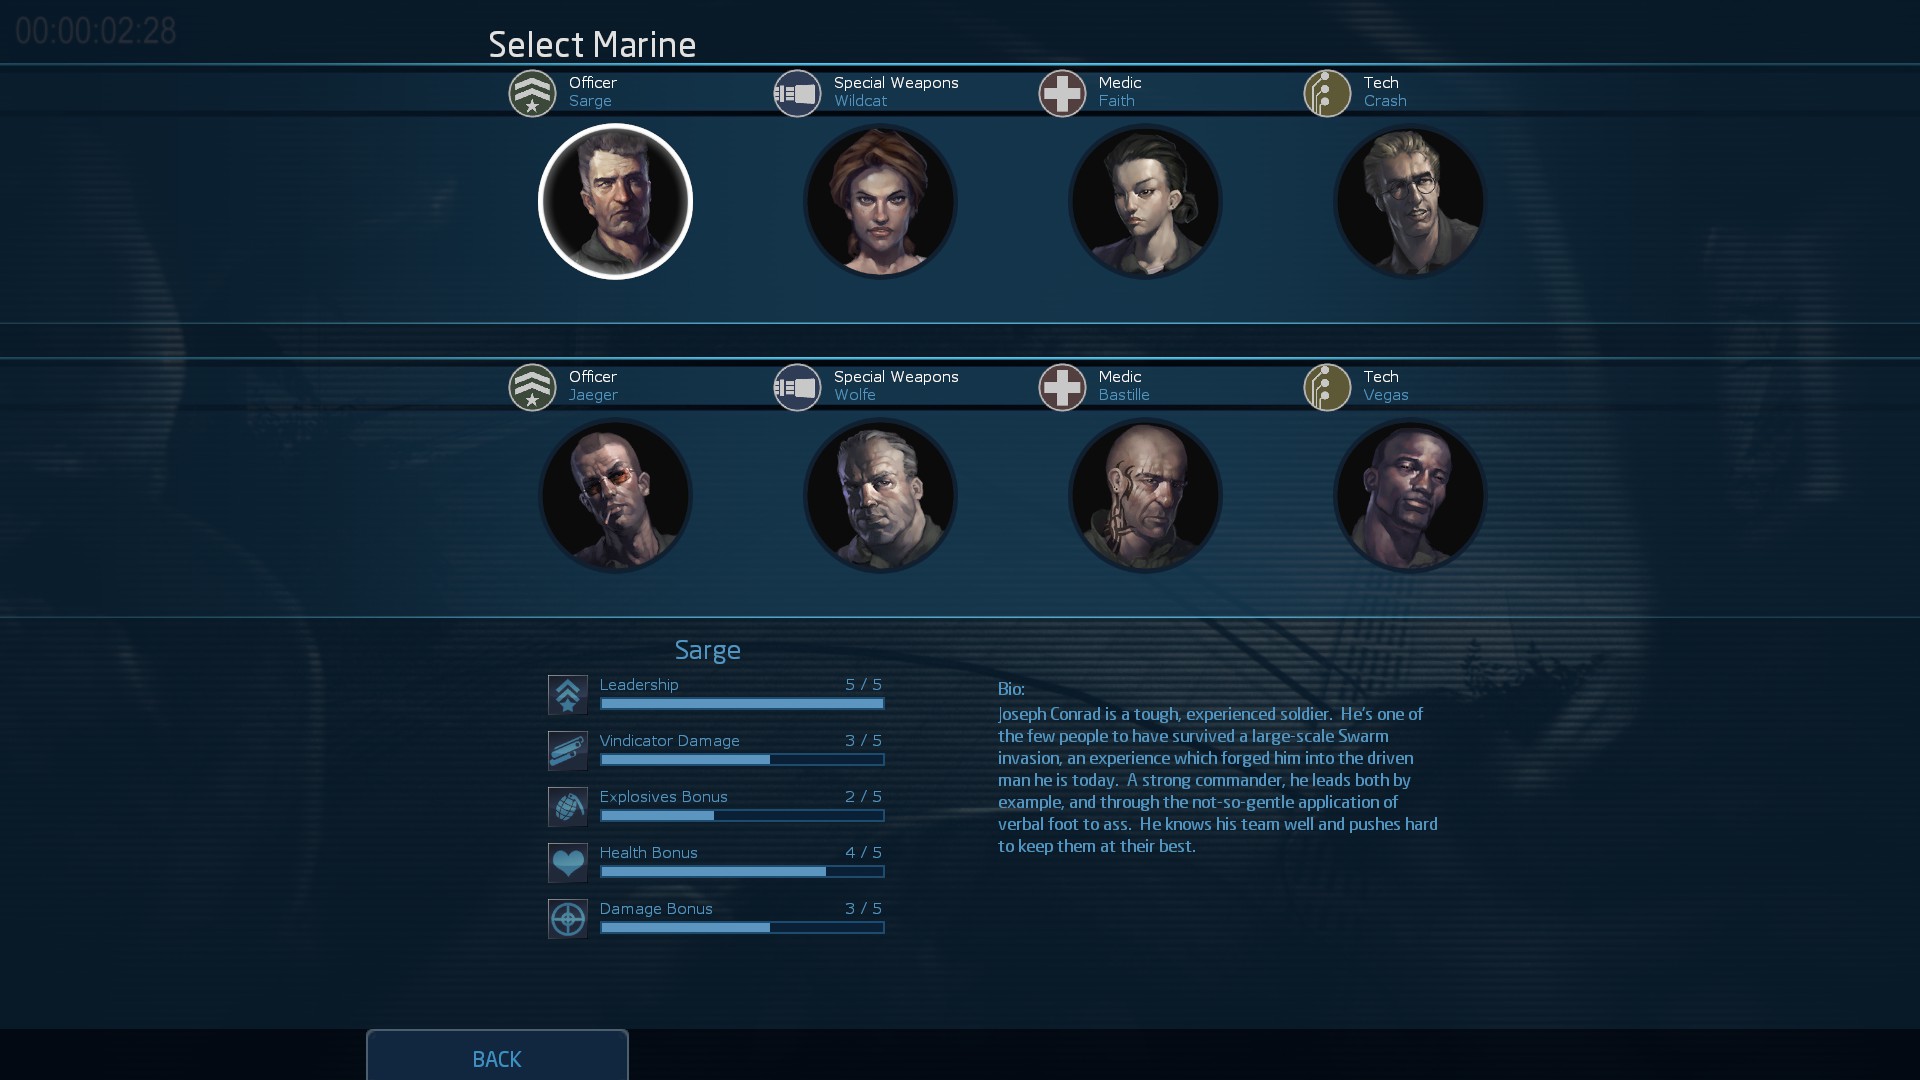This screenshot has height=1080, width=1920.
Task: Click the Damage Bonus crosshair icon
Action: tap(567, 918)
